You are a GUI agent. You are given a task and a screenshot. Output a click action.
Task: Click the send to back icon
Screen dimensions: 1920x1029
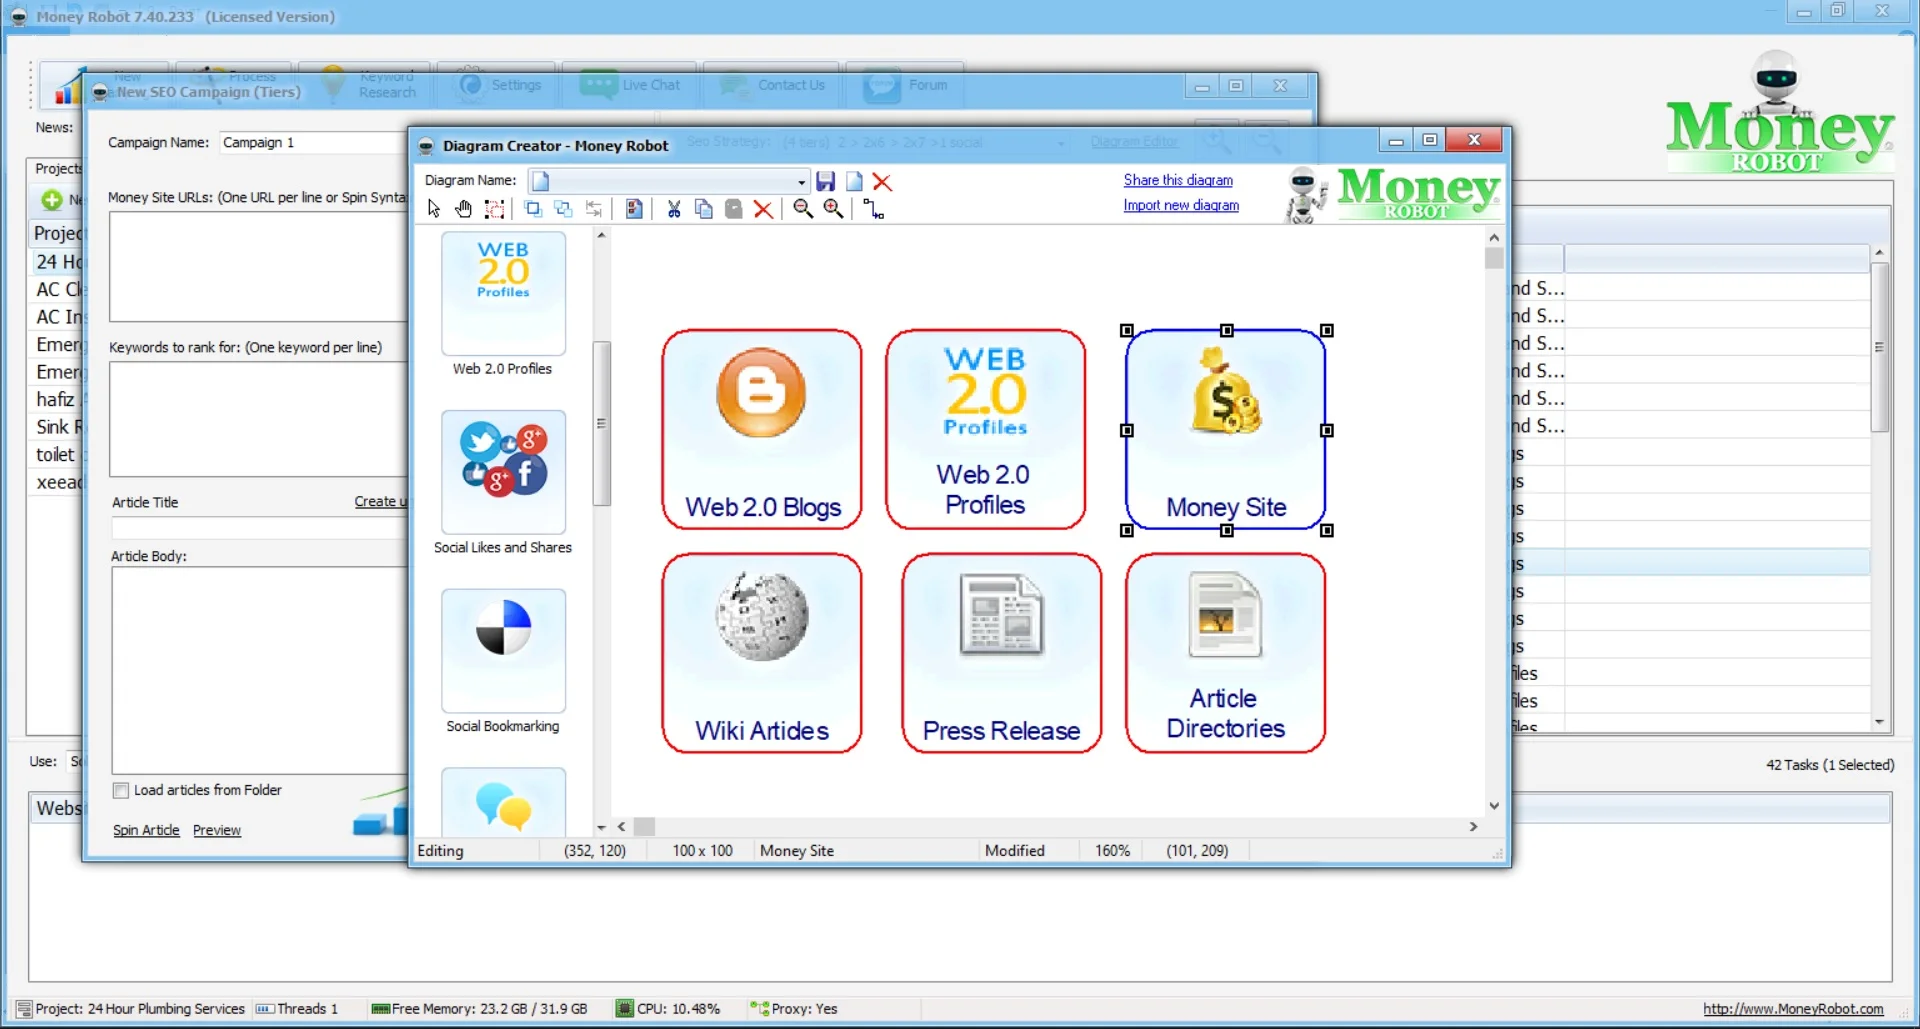[x=564, y=209]
